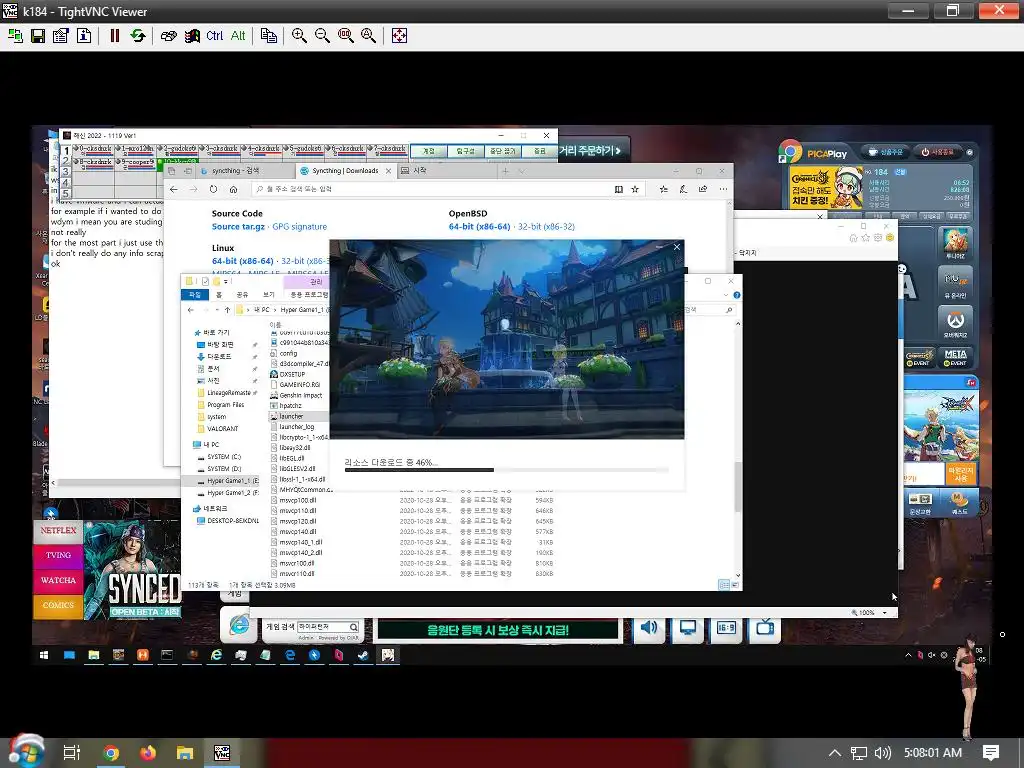Viewport: 1024px width, 768px height.
Task: Open a new browser tab
Action: coord(505,171)
